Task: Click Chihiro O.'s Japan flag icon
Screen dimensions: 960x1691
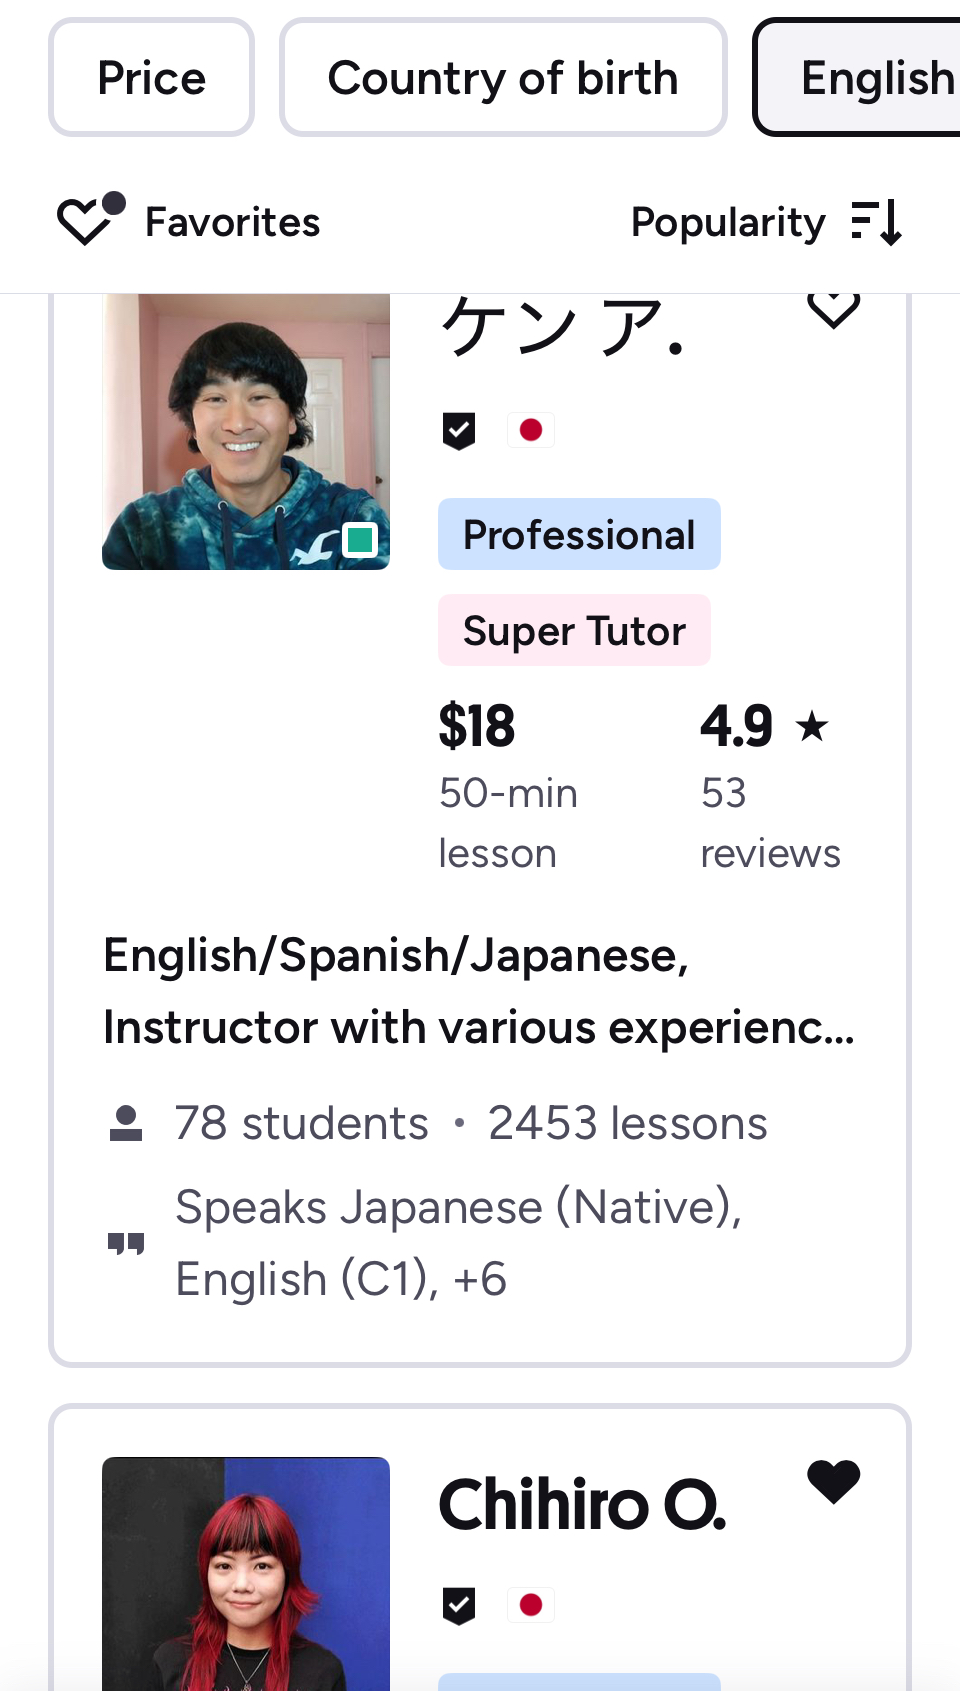Action: 531,1606
